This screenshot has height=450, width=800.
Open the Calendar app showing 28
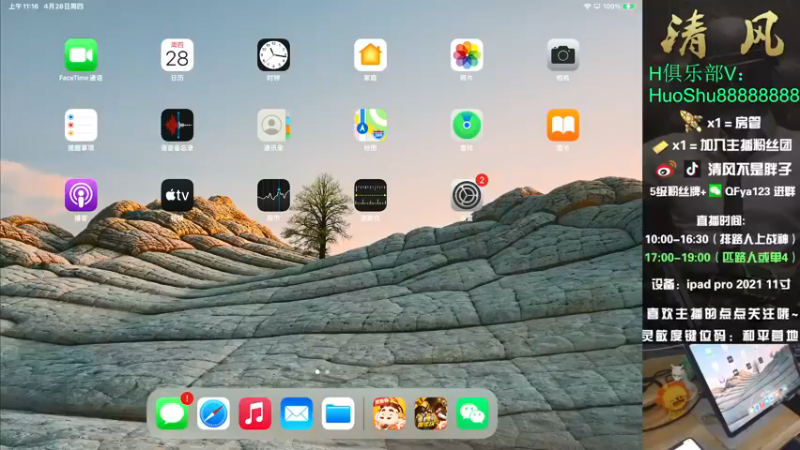177,55
